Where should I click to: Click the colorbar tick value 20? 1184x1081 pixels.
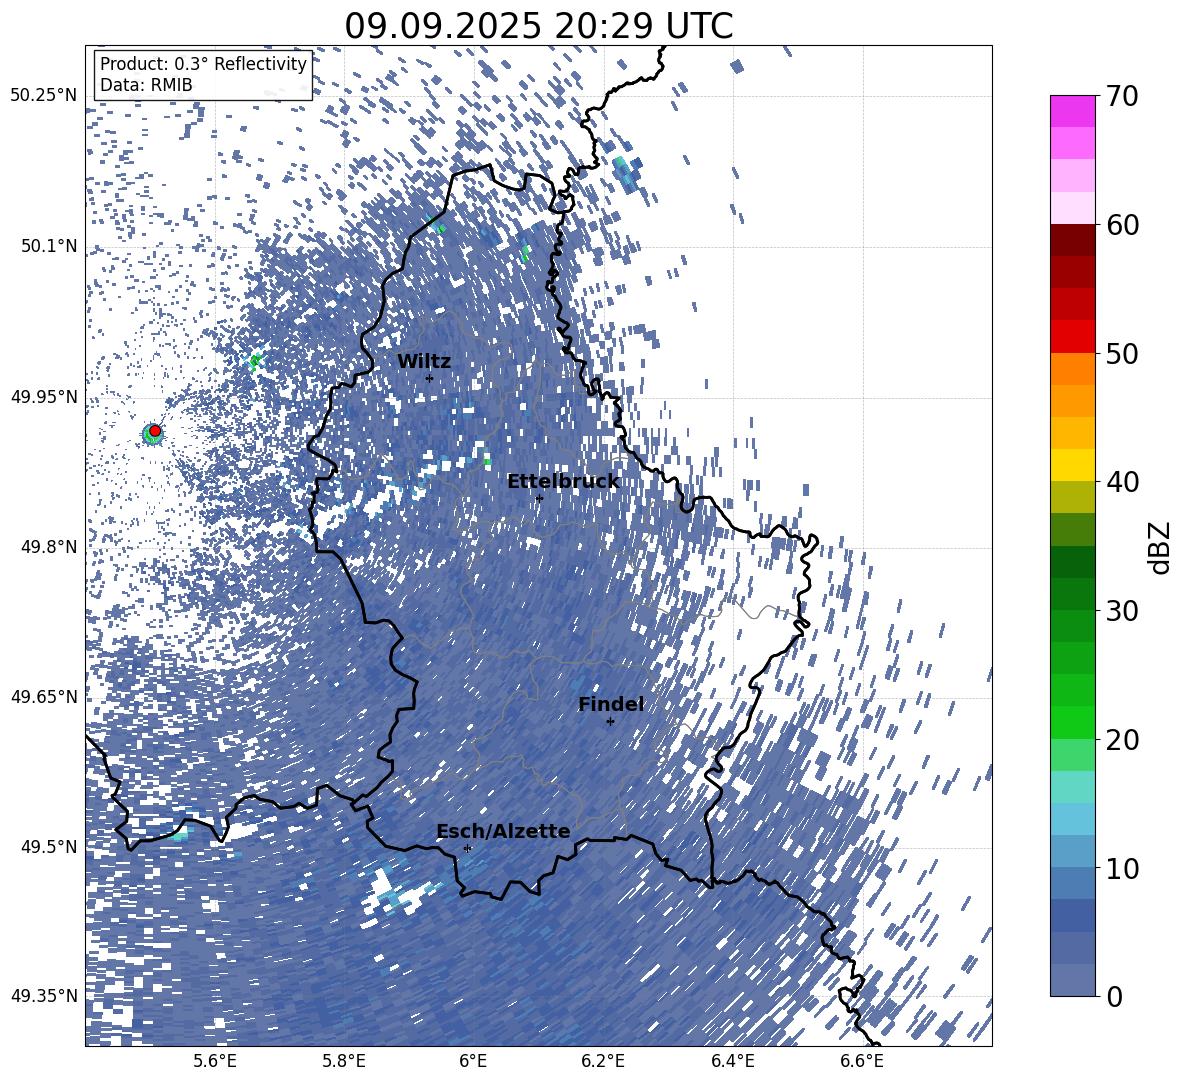[x=1121, y=740]
